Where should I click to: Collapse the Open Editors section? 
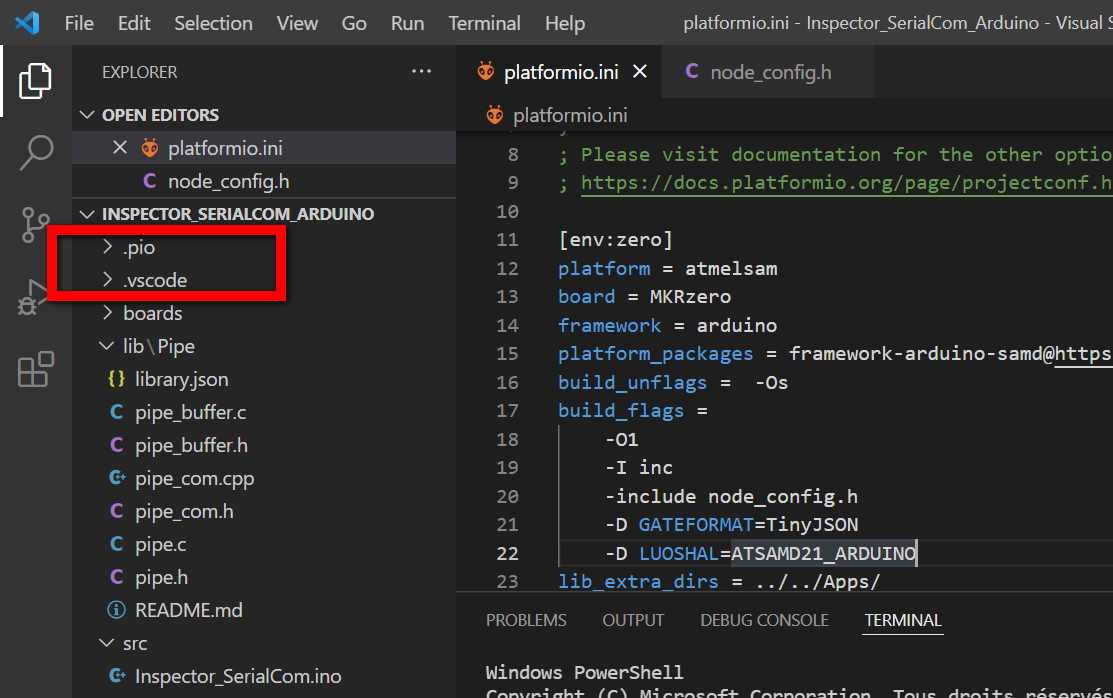click(x=160, y=115)
